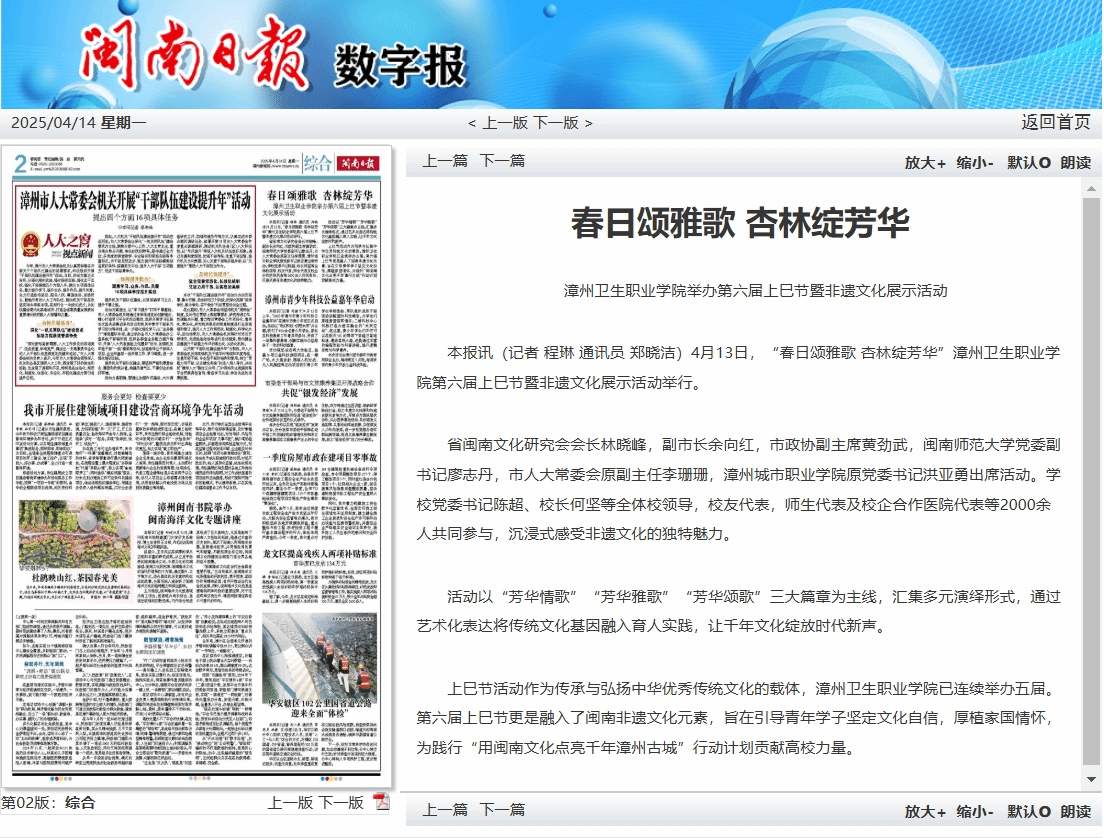This screenshot has width=1104, height=838.
Task: Click 缩小- in the top article toolbar
Action: (974, 163)
